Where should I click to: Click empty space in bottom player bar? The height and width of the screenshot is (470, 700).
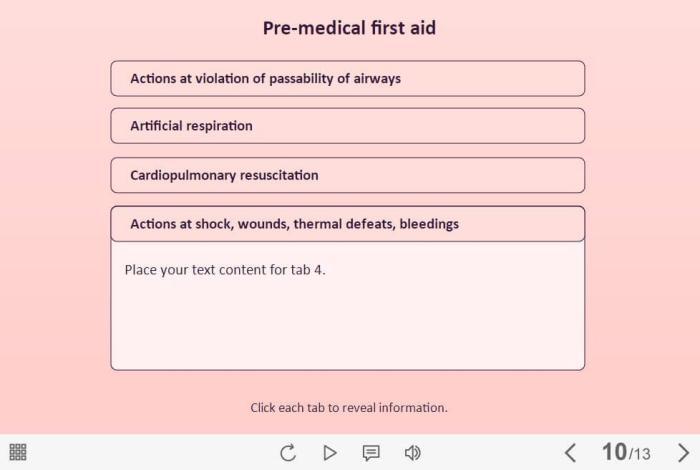(150, 452)
